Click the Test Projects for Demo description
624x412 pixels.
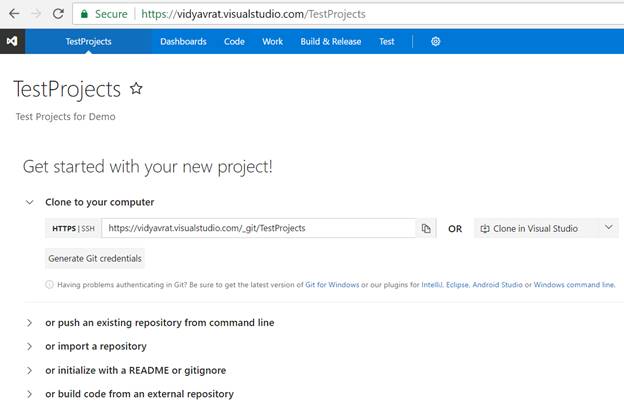66,117
